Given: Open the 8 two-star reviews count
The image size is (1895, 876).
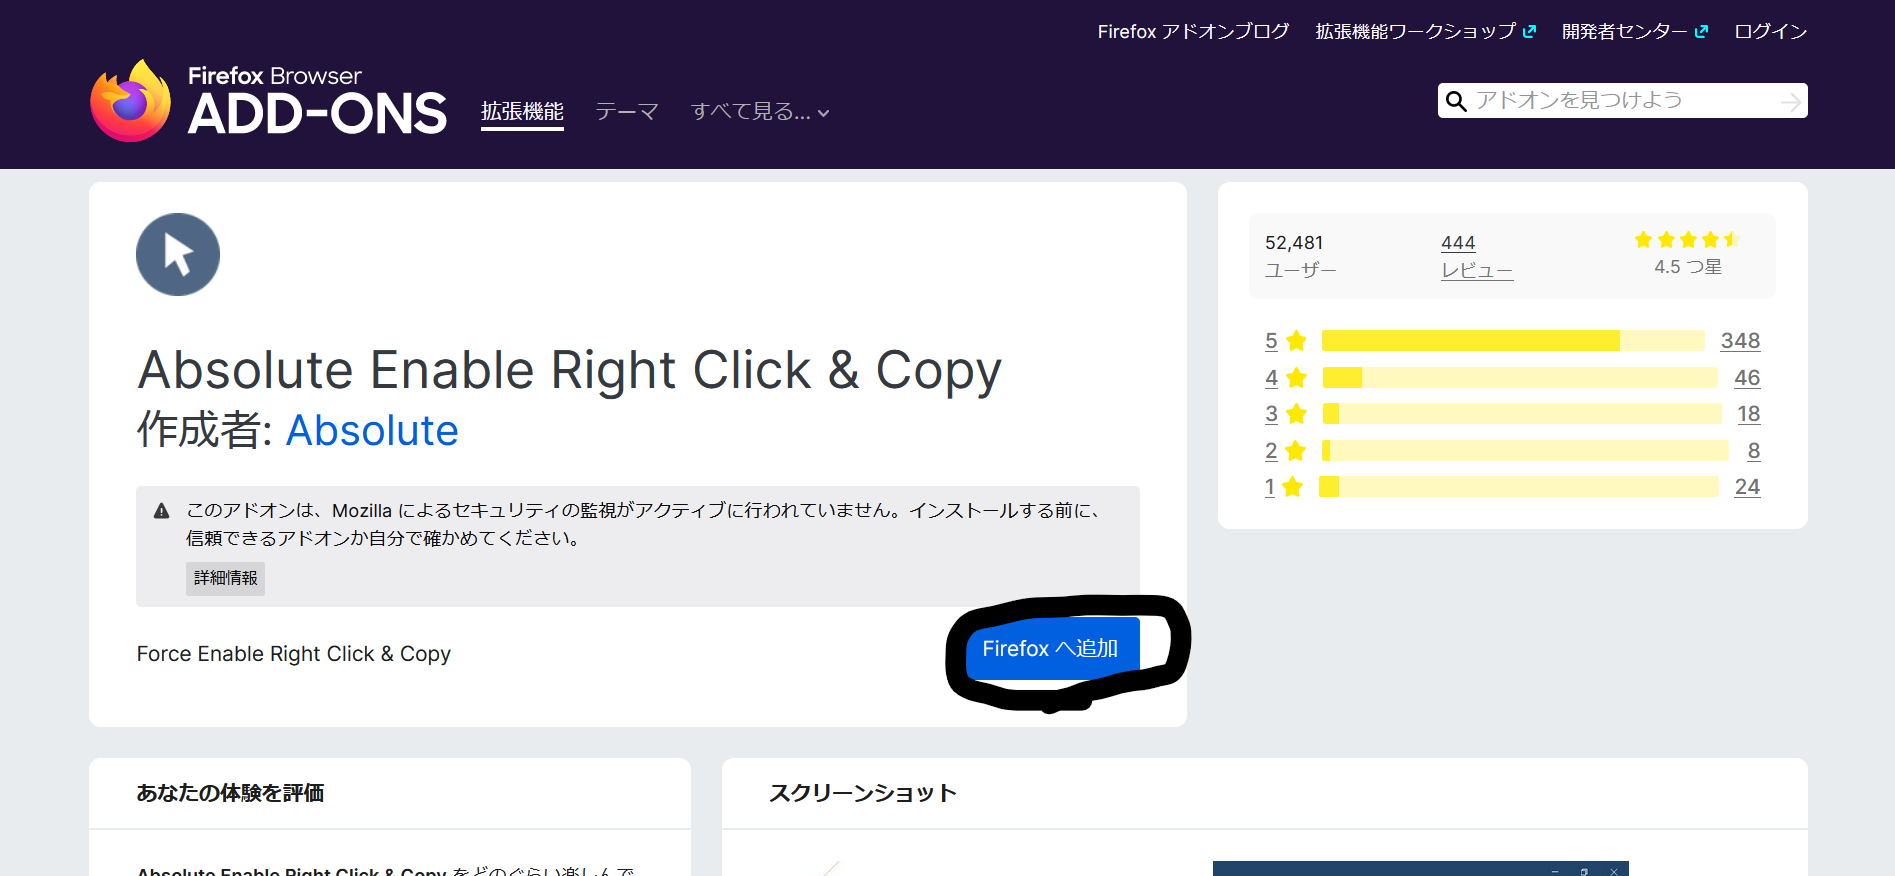Looking at the screenshot, I should click(x=1754, y=451).
